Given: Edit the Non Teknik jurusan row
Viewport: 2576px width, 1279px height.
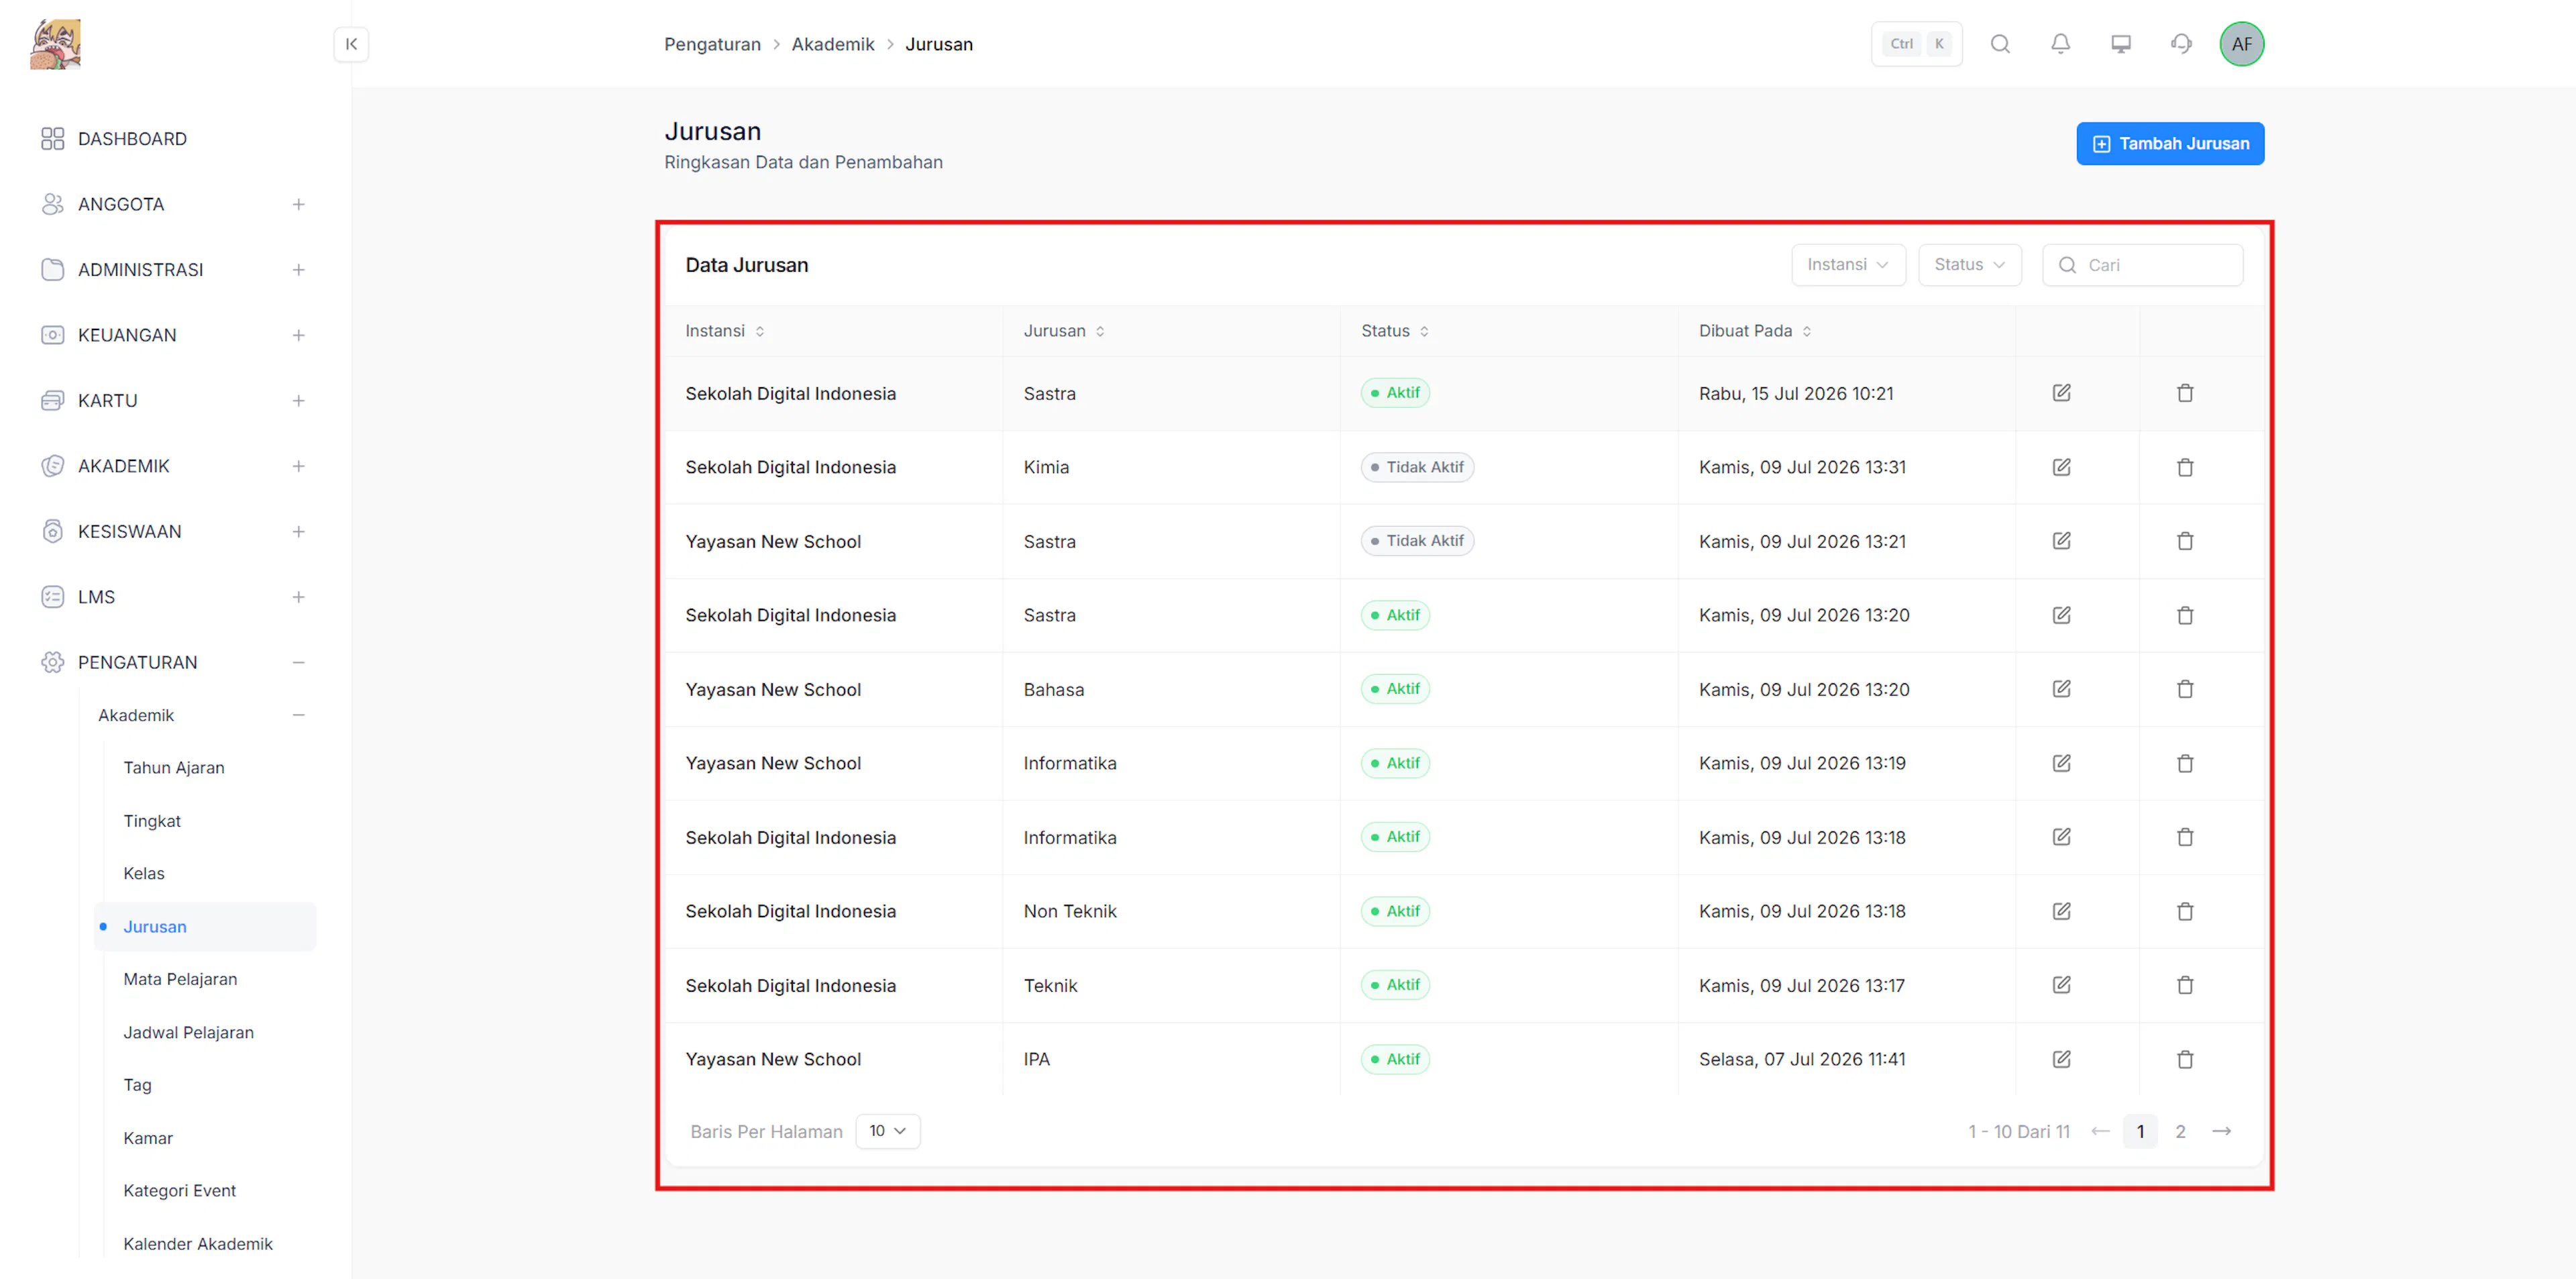Looking at the screenshot, I should click(2061, 911).
